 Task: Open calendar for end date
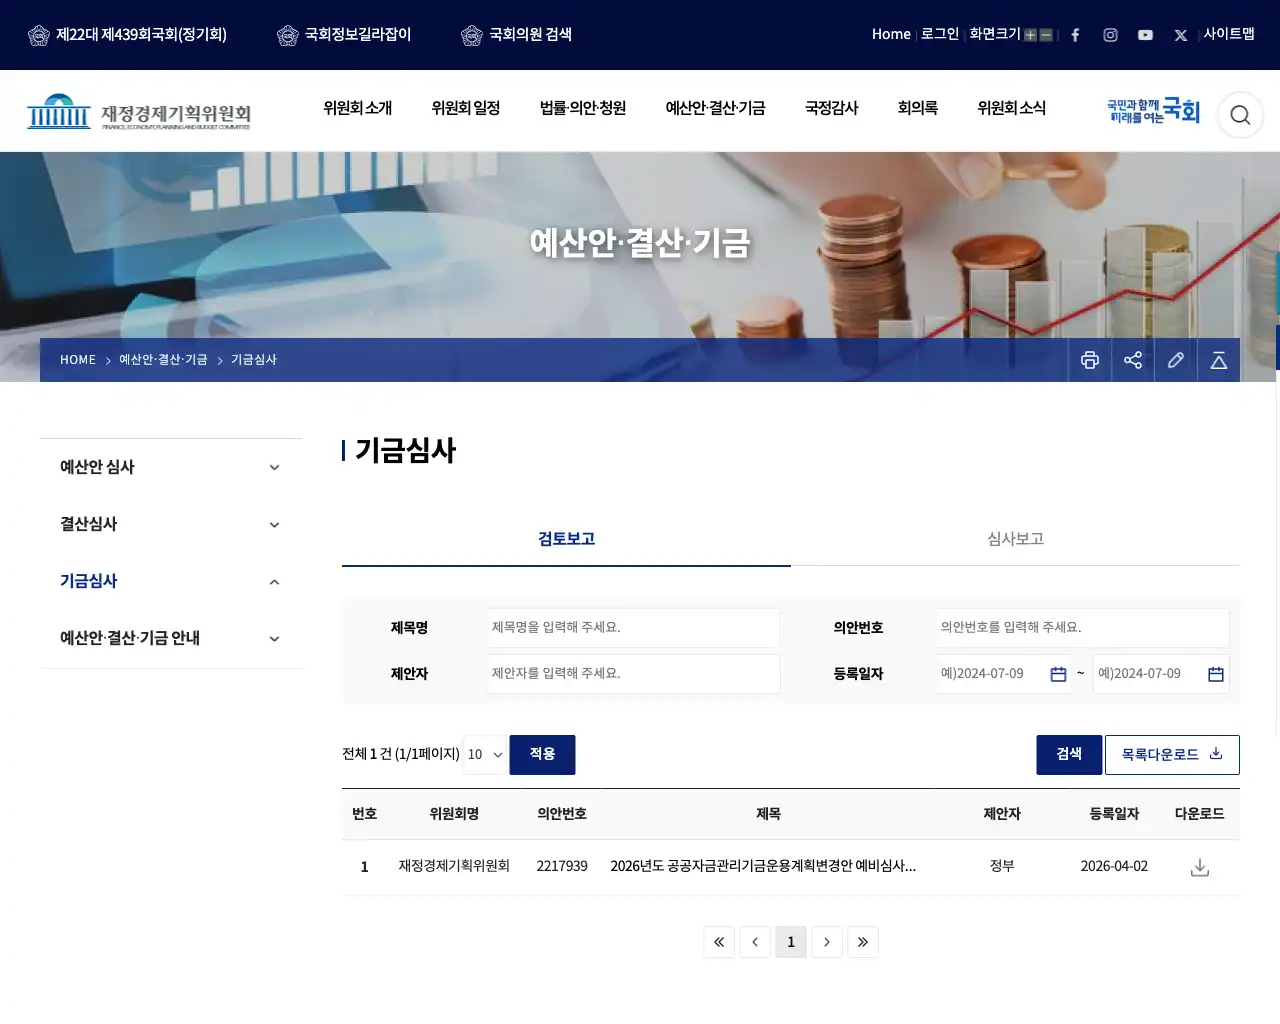(1216, 674)
